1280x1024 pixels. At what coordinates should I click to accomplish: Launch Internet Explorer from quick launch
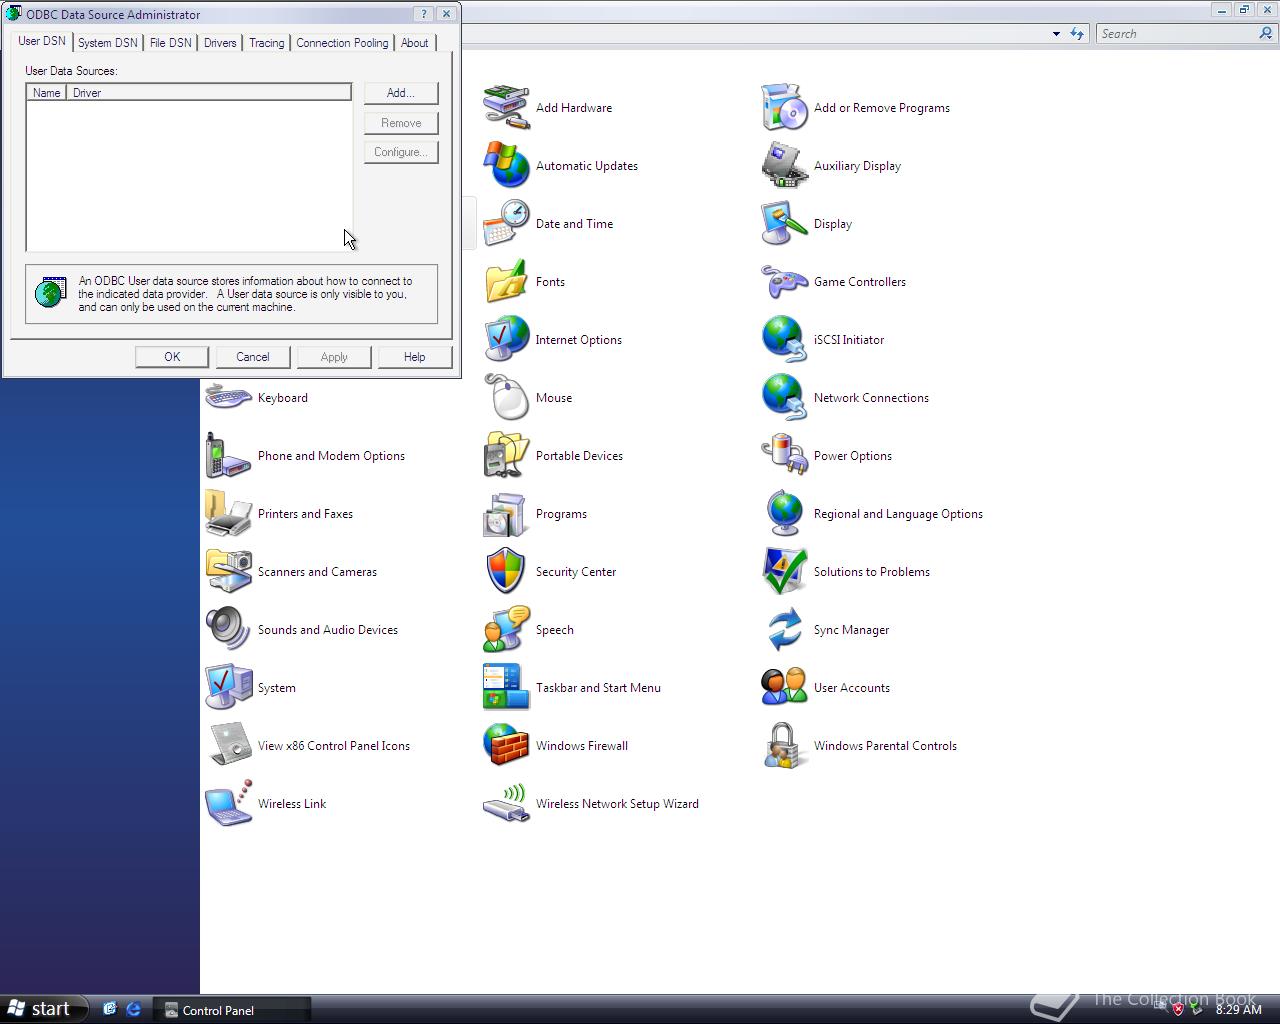[x=133, y=1009]
